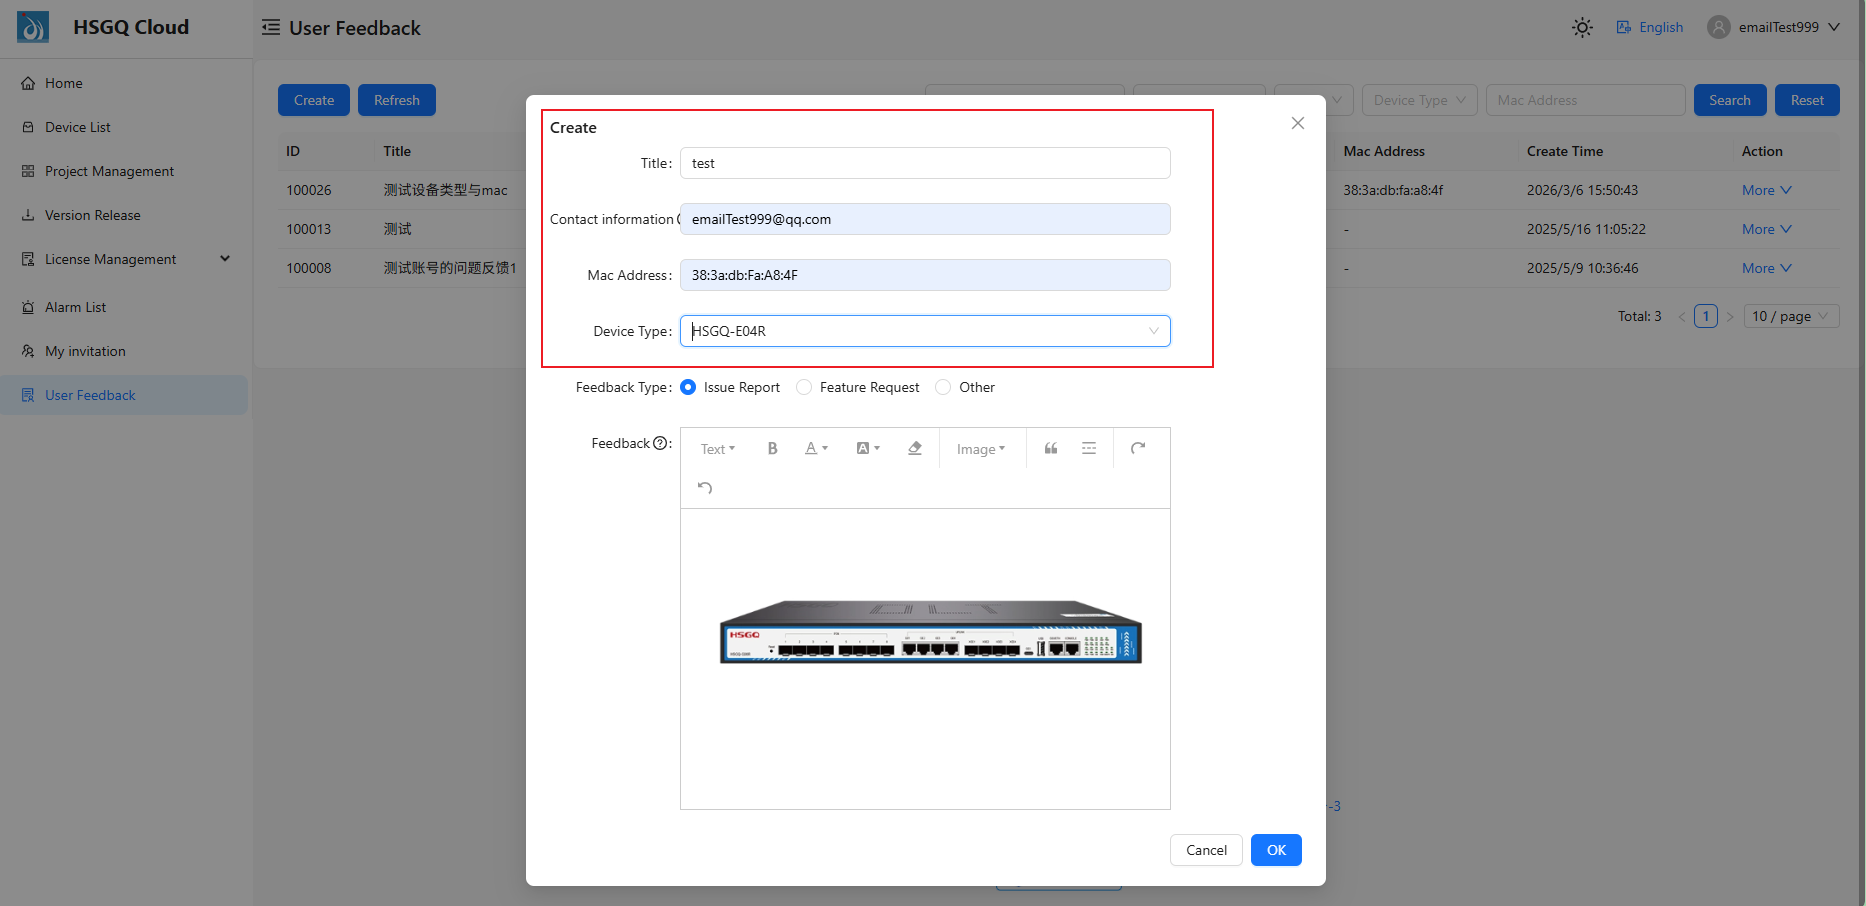
Task: Expand the 10 / page size selector
Action: [x=1791, y=316]
